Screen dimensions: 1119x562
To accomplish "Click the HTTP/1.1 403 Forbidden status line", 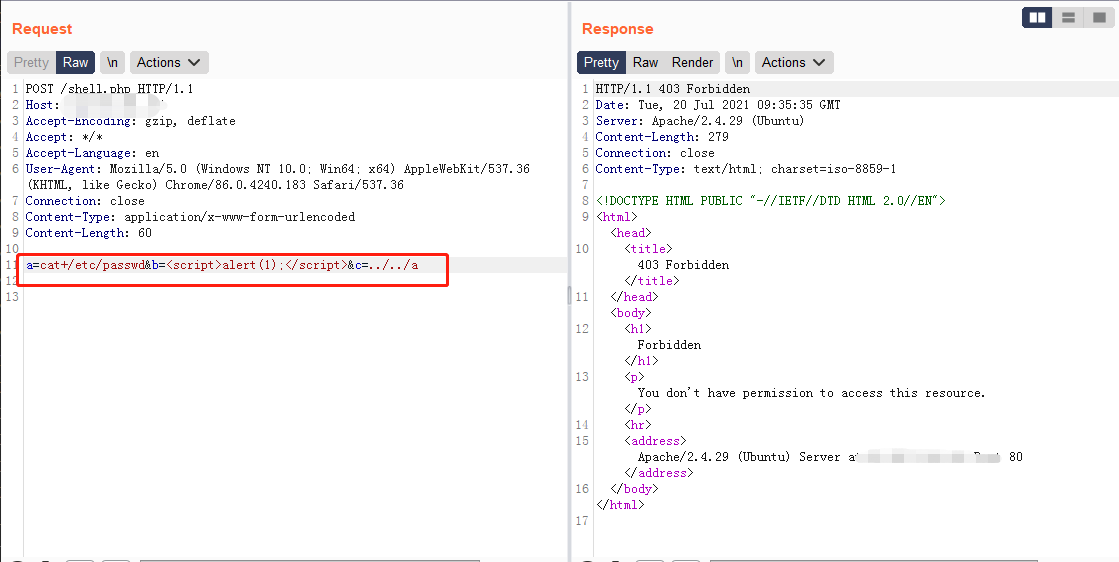I will click(673, 89).
